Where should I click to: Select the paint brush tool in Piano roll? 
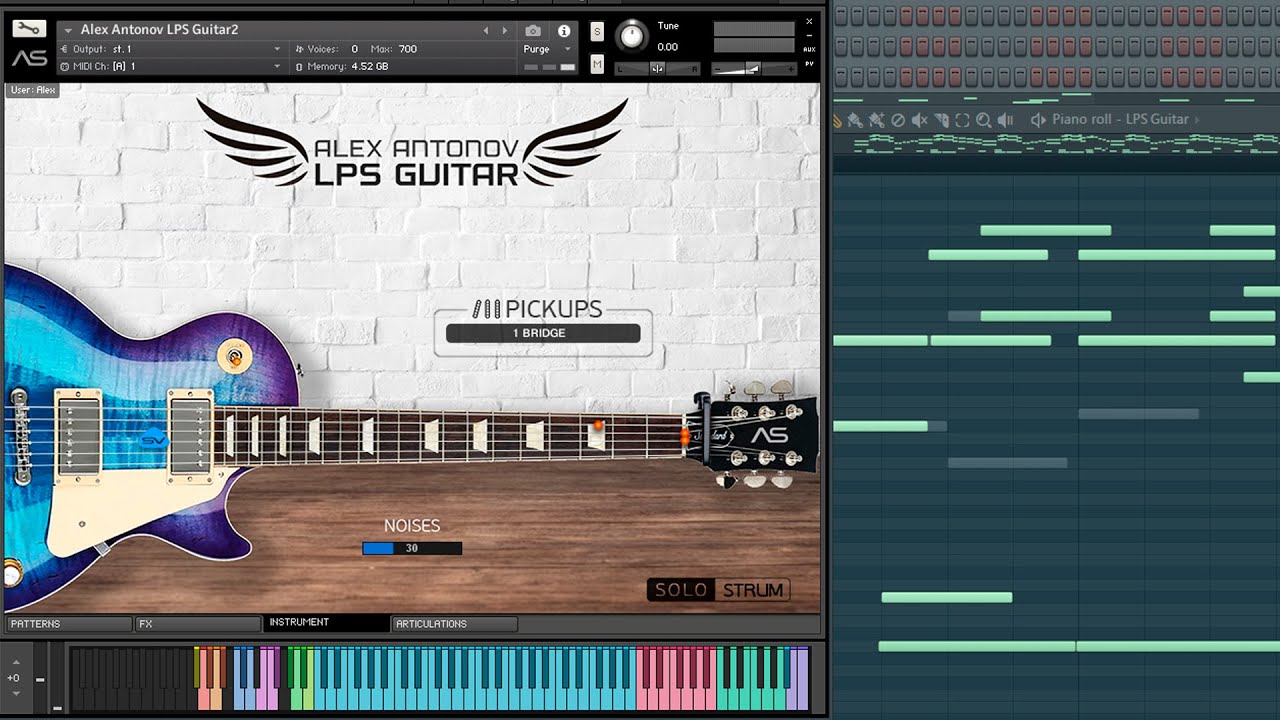tap(856, 120)
